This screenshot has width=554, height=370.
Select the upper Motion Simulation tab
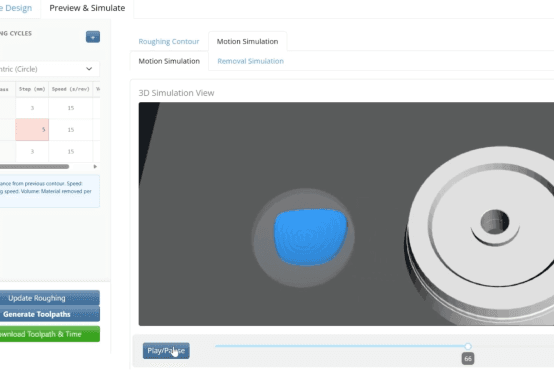(247, 41)
